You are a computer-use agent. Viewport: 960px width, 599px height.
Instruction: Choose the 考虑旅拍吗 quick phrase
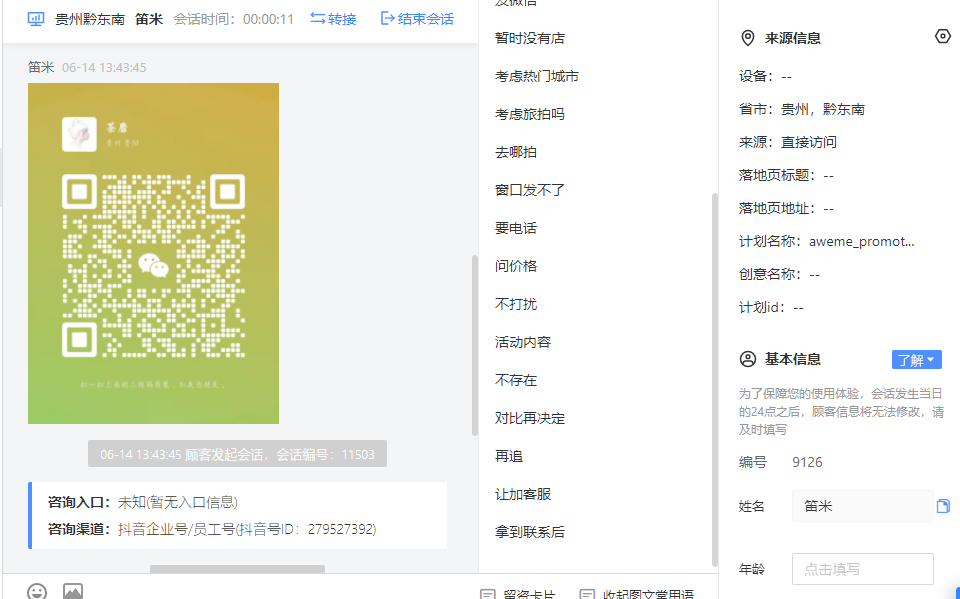530,114
